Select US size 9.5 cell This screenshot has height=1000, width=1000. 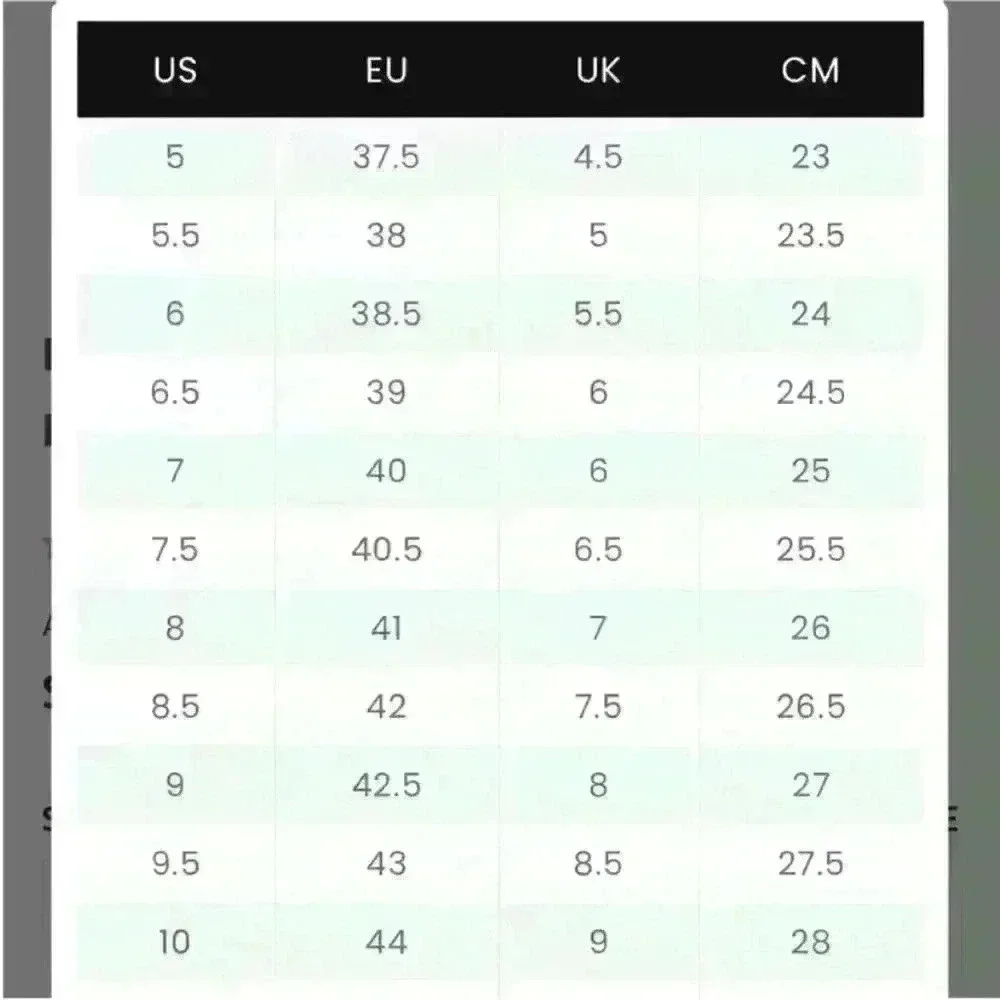[x=175, y=864]
